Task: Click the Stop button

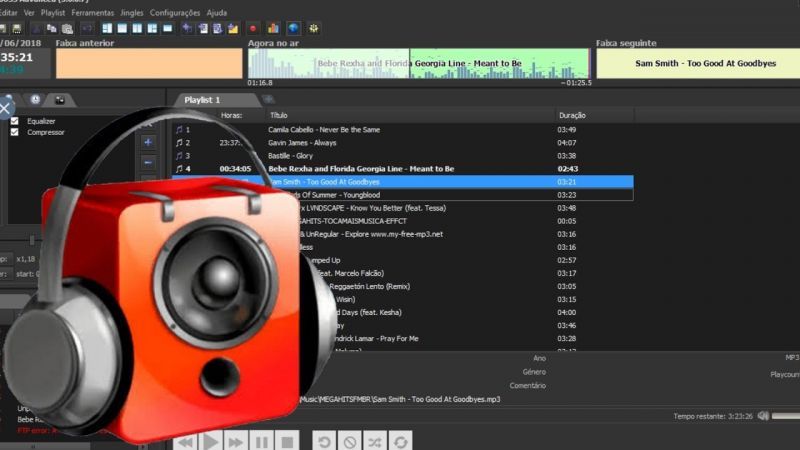Action: [x=287, y=441]
